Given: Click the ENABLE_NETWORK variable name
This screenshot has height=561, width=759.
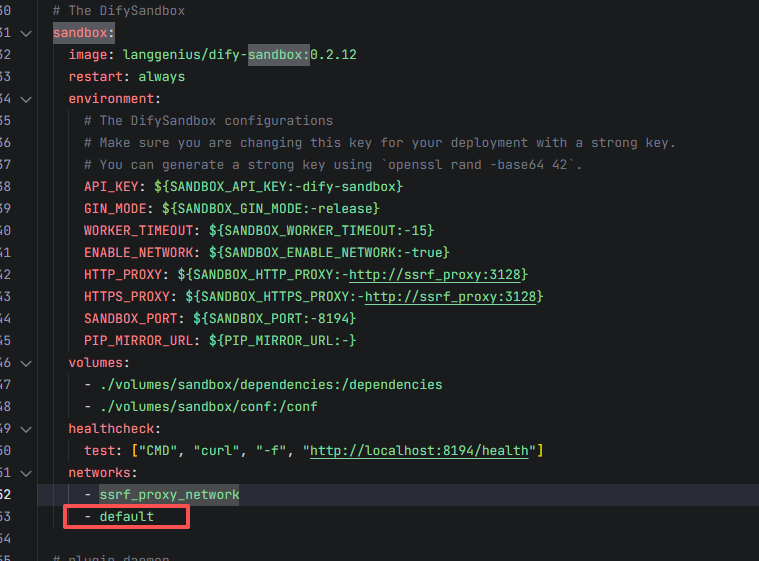Looking at the screenshot, I should tap(138, 253).
